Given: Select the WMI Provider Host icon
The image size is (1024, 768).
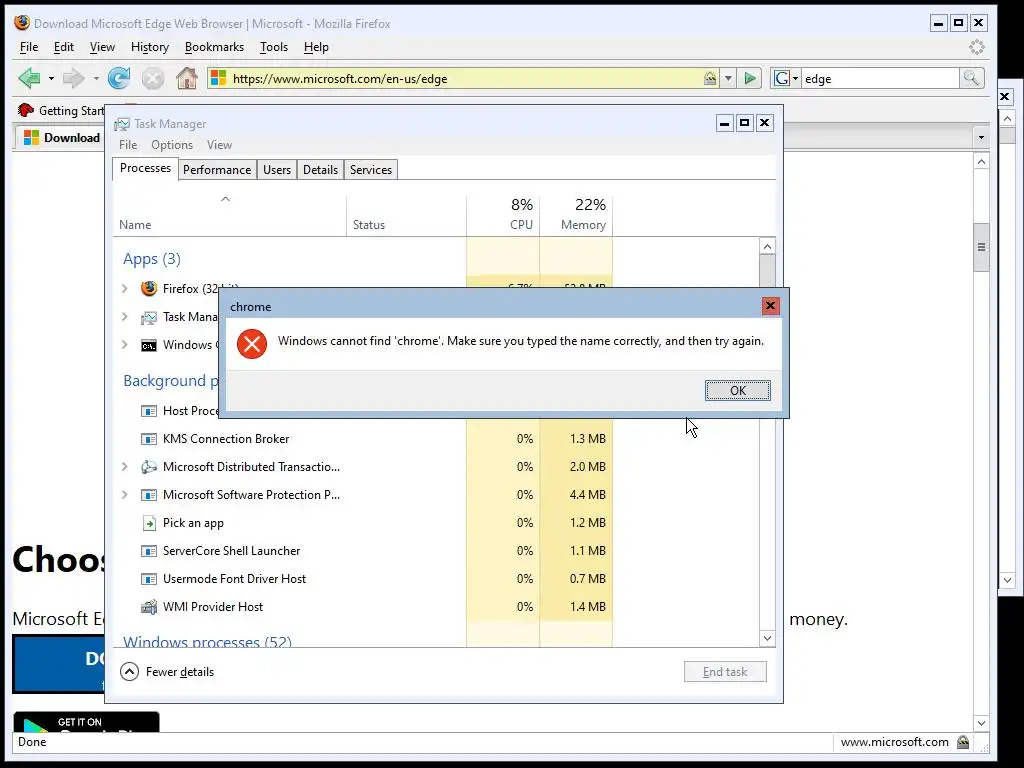Looking at the screenshot, I should pyautogui.click(x=149, y=607).
